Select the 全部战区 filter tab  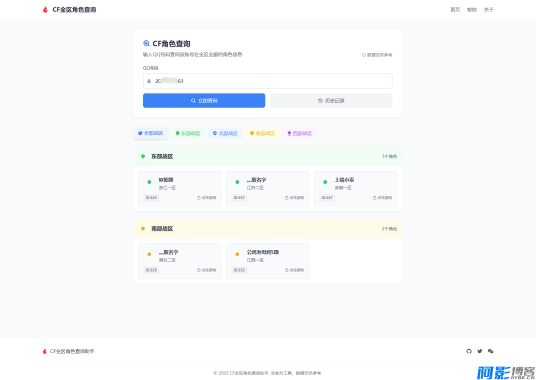coord(150,133)
